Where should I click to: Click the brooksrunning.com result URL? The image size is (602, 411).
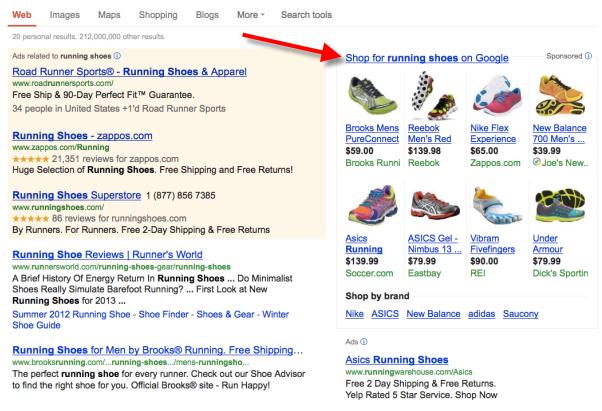click(x=131, y=362)
